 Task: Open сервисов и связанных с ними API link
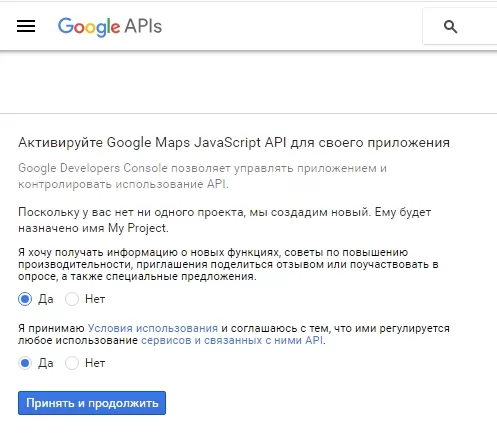[232, 340]
